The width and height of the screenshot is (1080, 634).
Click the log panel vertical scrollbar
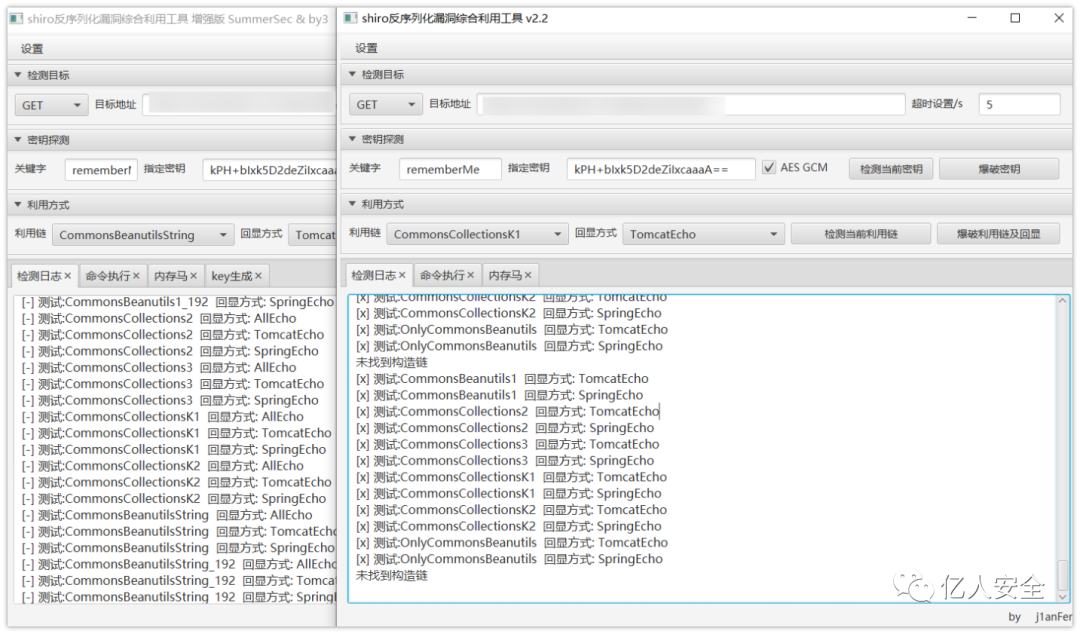tap(1061, 450)
